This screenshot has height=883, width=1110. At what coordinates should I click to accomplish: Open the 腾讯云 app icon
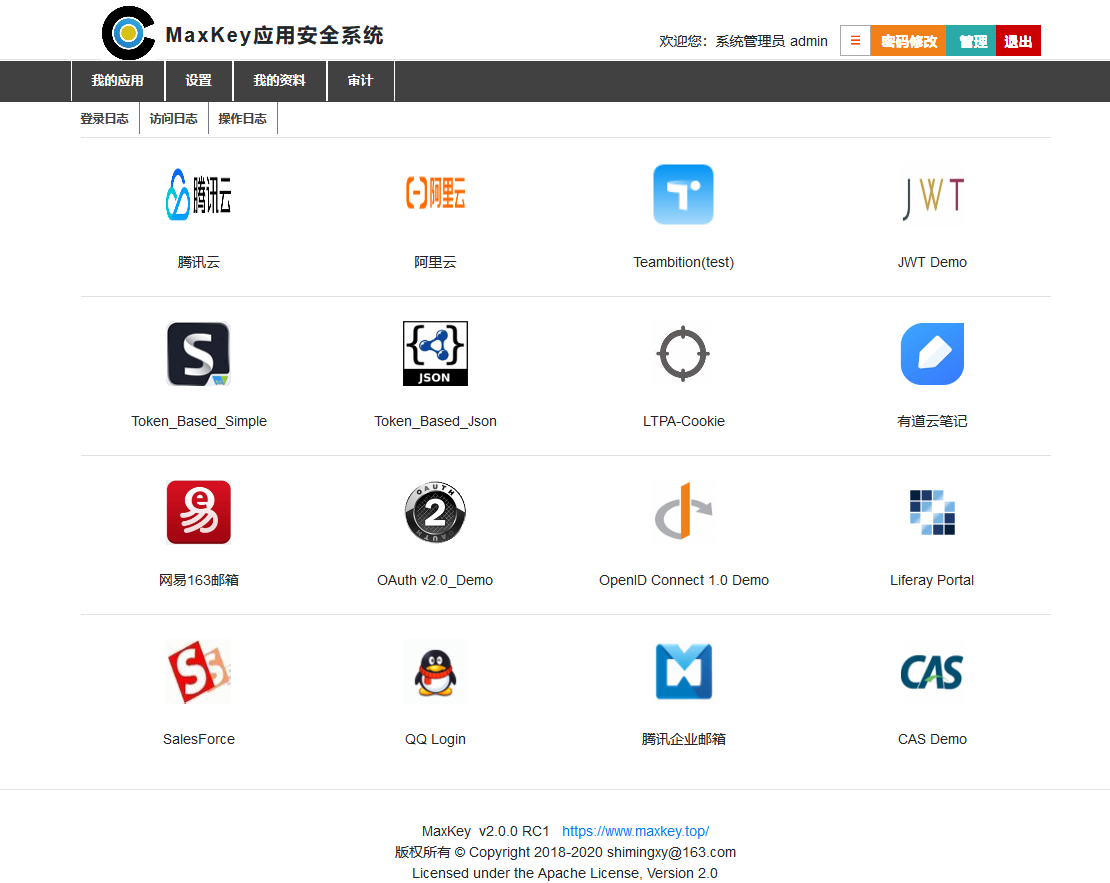pyautogui.click(x=198, y=195)
